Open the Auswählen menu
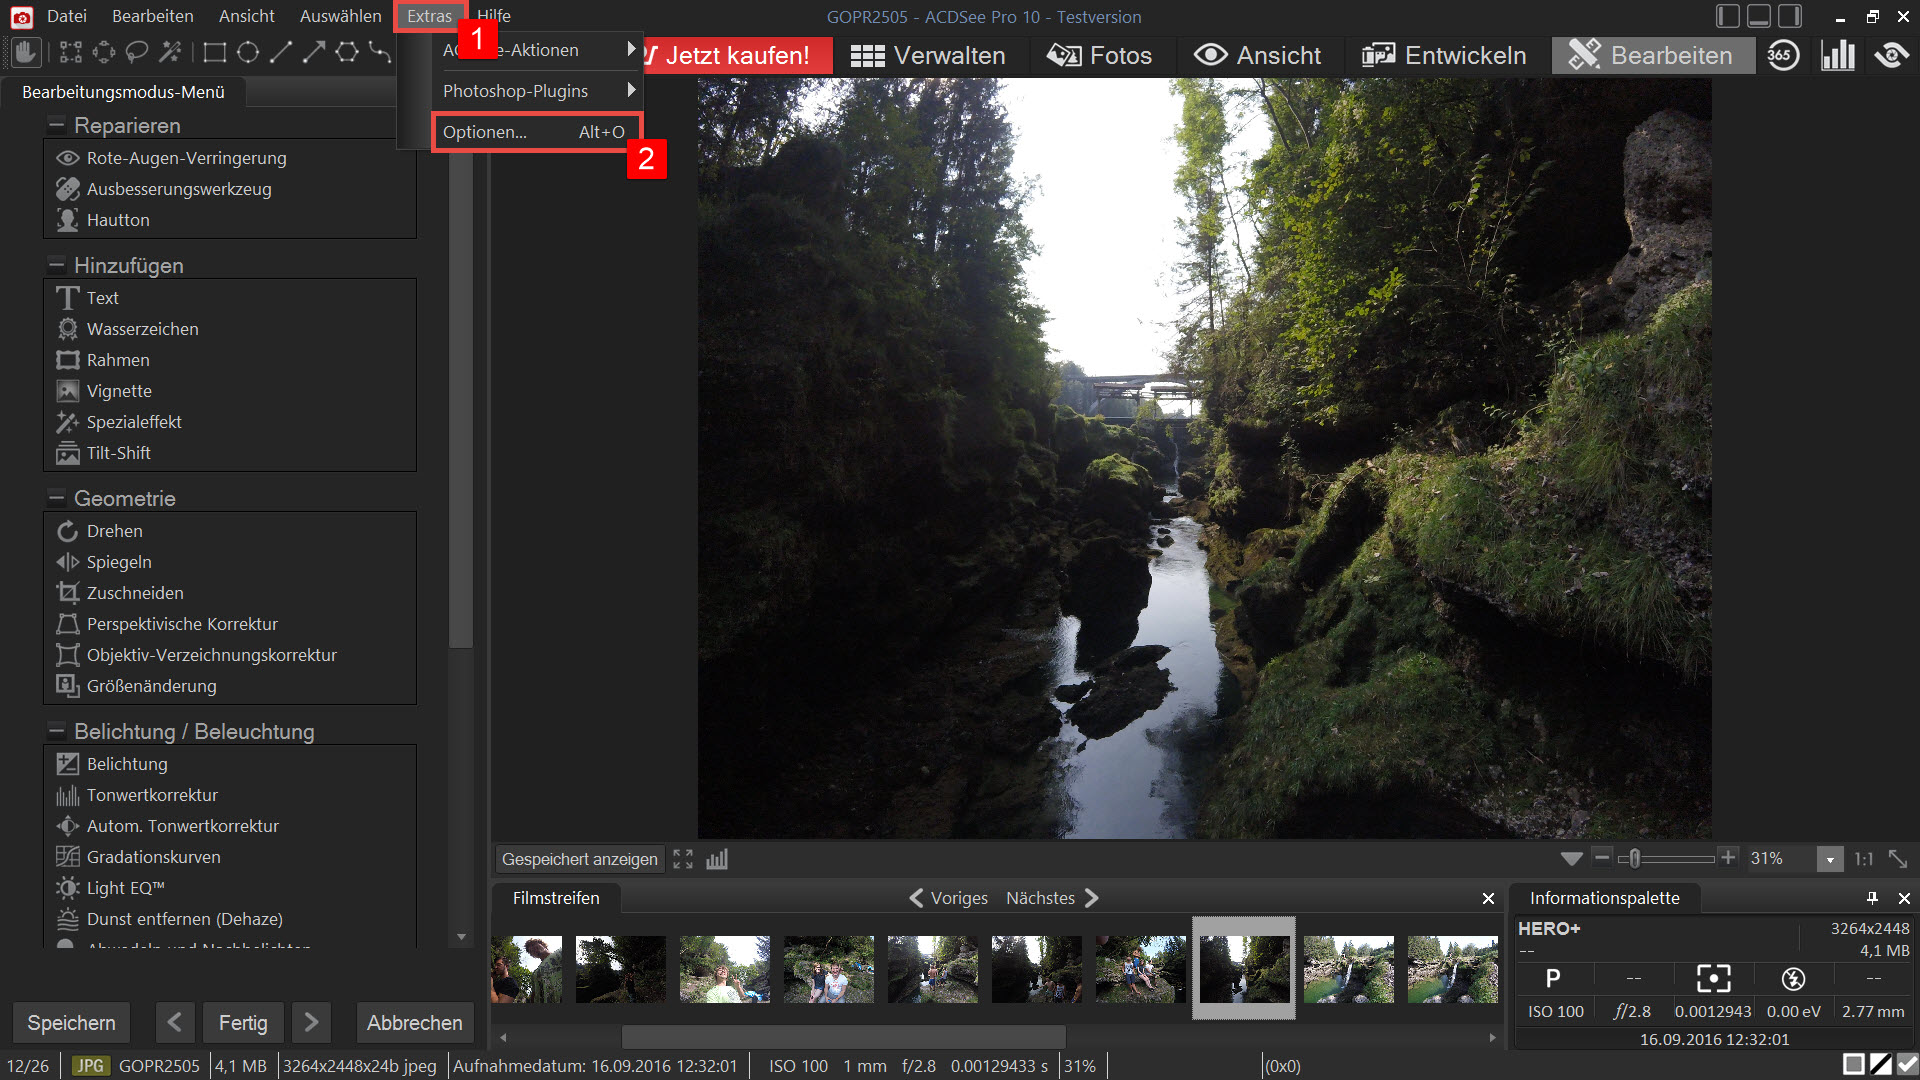The width and height of the screenshot is (1920, 1080). [341, 16]
